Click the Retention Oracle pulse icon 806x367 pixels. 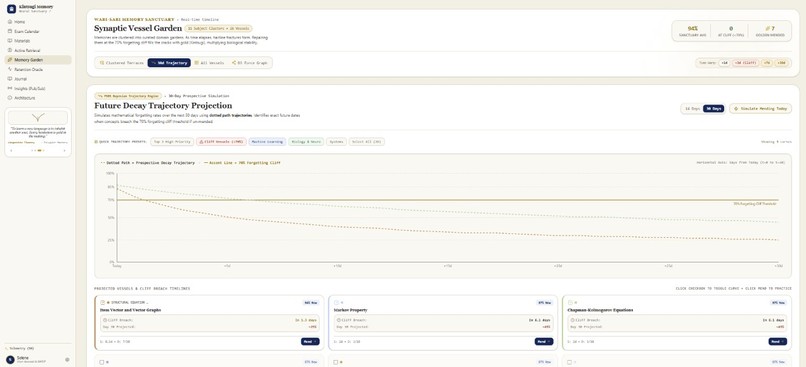coord(10,69)
